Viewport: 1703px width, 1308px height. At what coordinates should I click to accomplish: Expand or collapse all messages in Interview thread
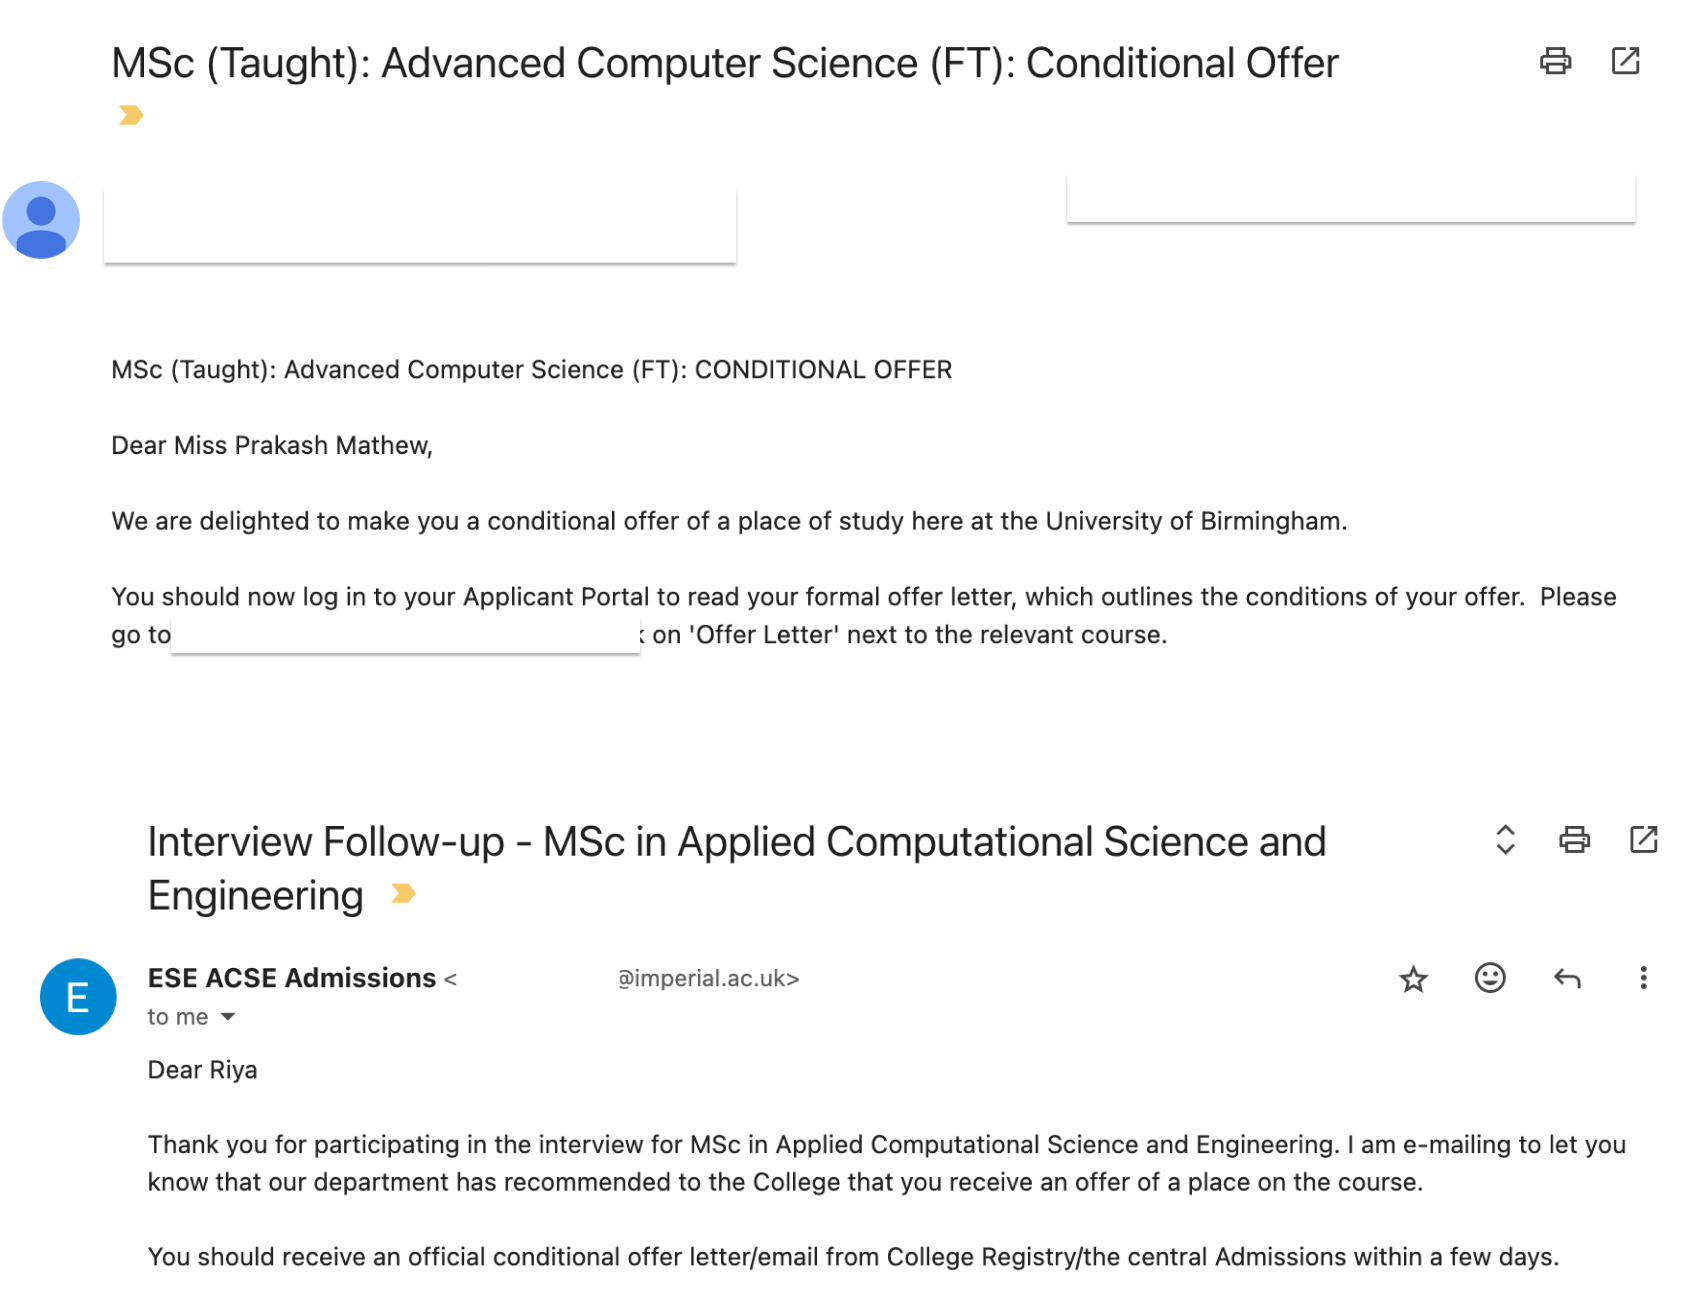[x=1505, y=839]
